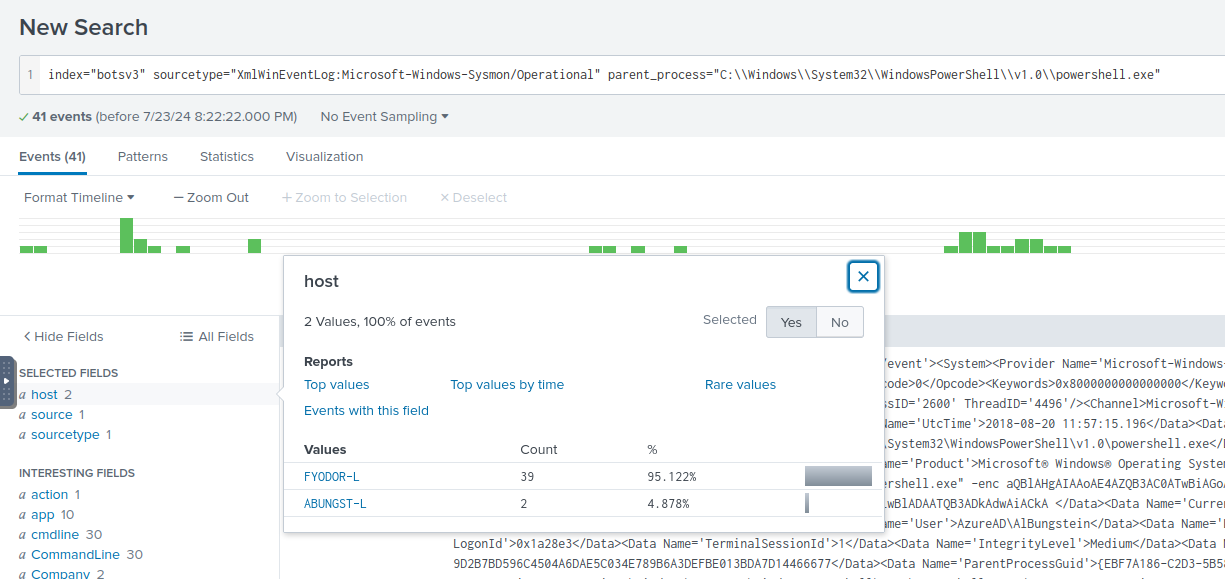The width and height of the screenshot is (1225, 579).
Task: Click the Rare values link
Action: pos(740,385)
